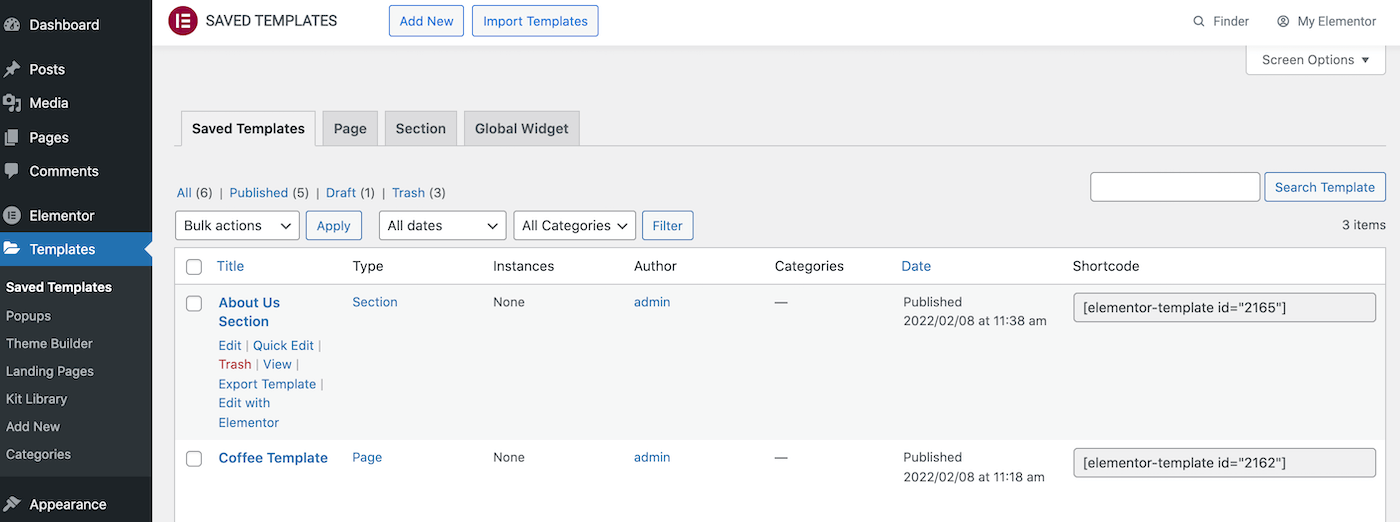
Task: Click the template search input field
Action: coord(1174,187)
